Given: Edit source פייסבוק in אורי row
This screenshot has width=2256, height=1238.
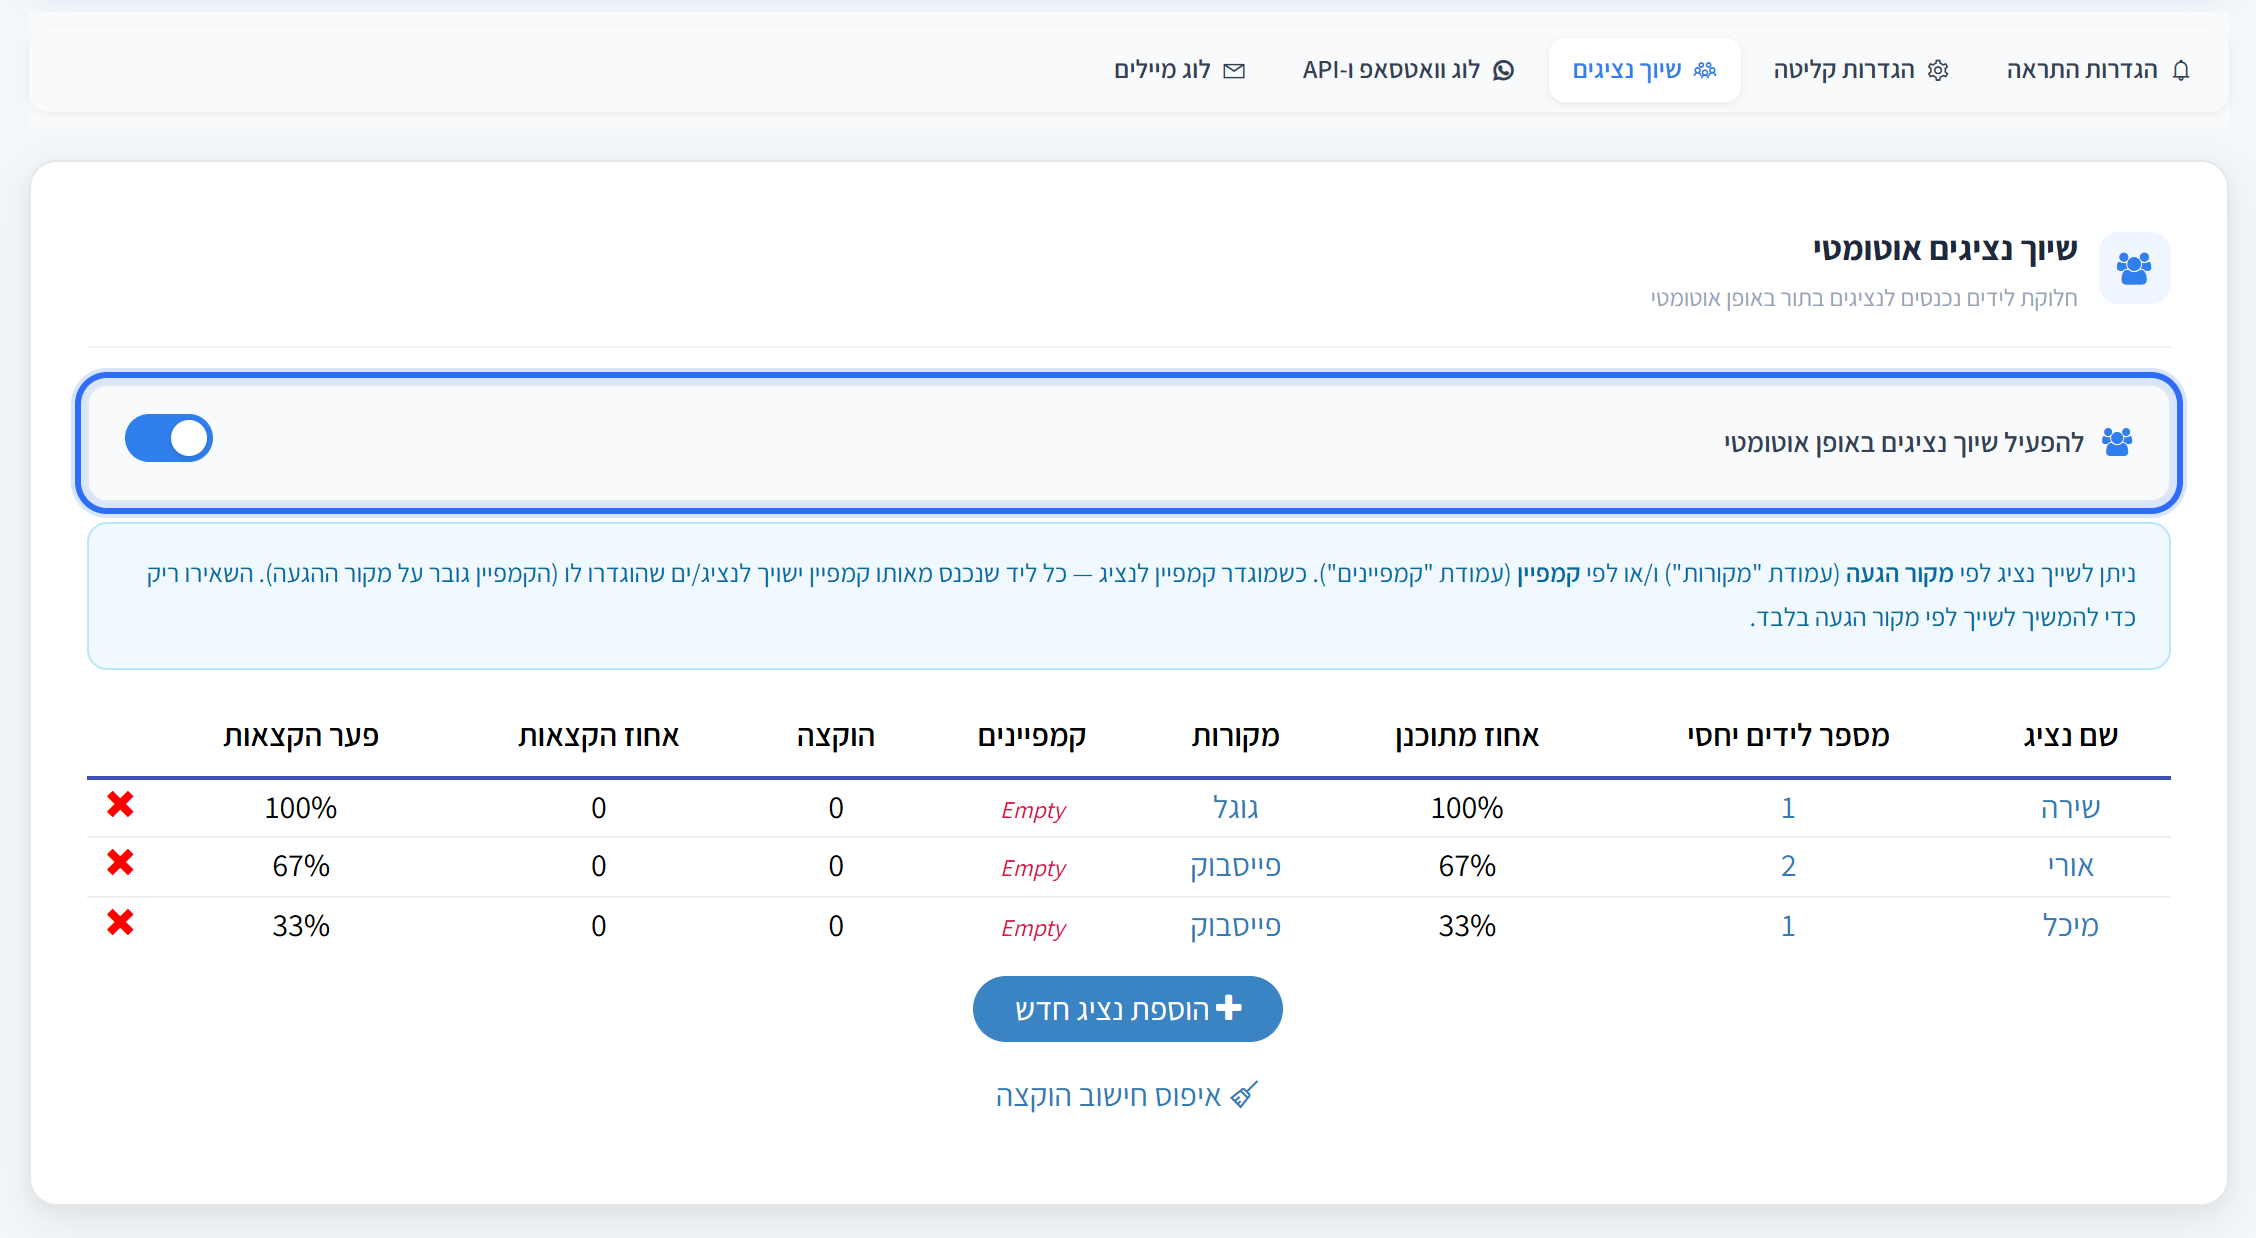Looking at the screenshot, I should [1235, 866].
